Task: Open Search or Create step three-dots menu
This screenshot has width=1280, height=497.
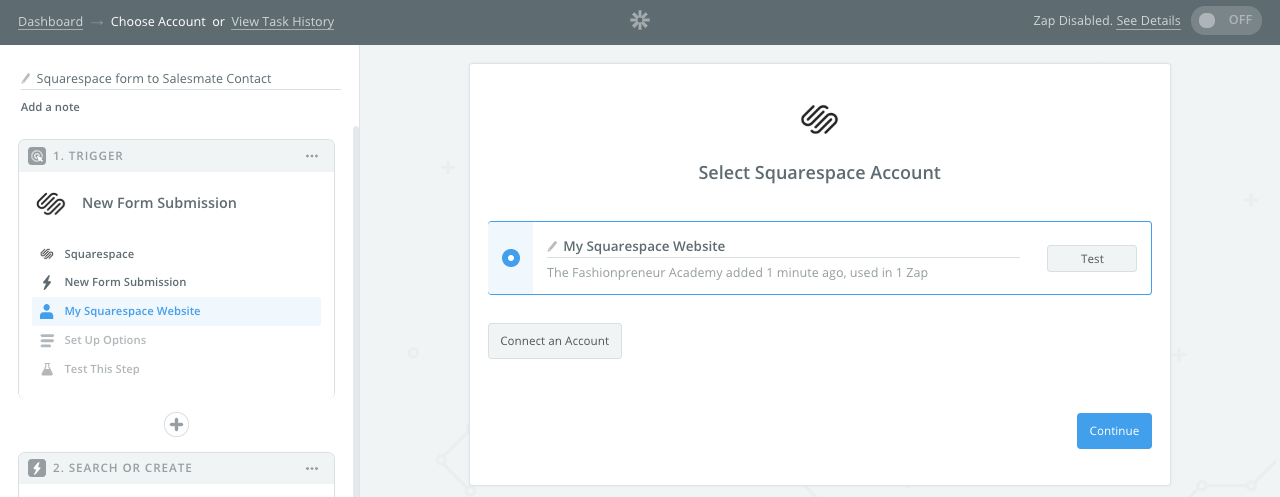Action: (x=312, y=468)
